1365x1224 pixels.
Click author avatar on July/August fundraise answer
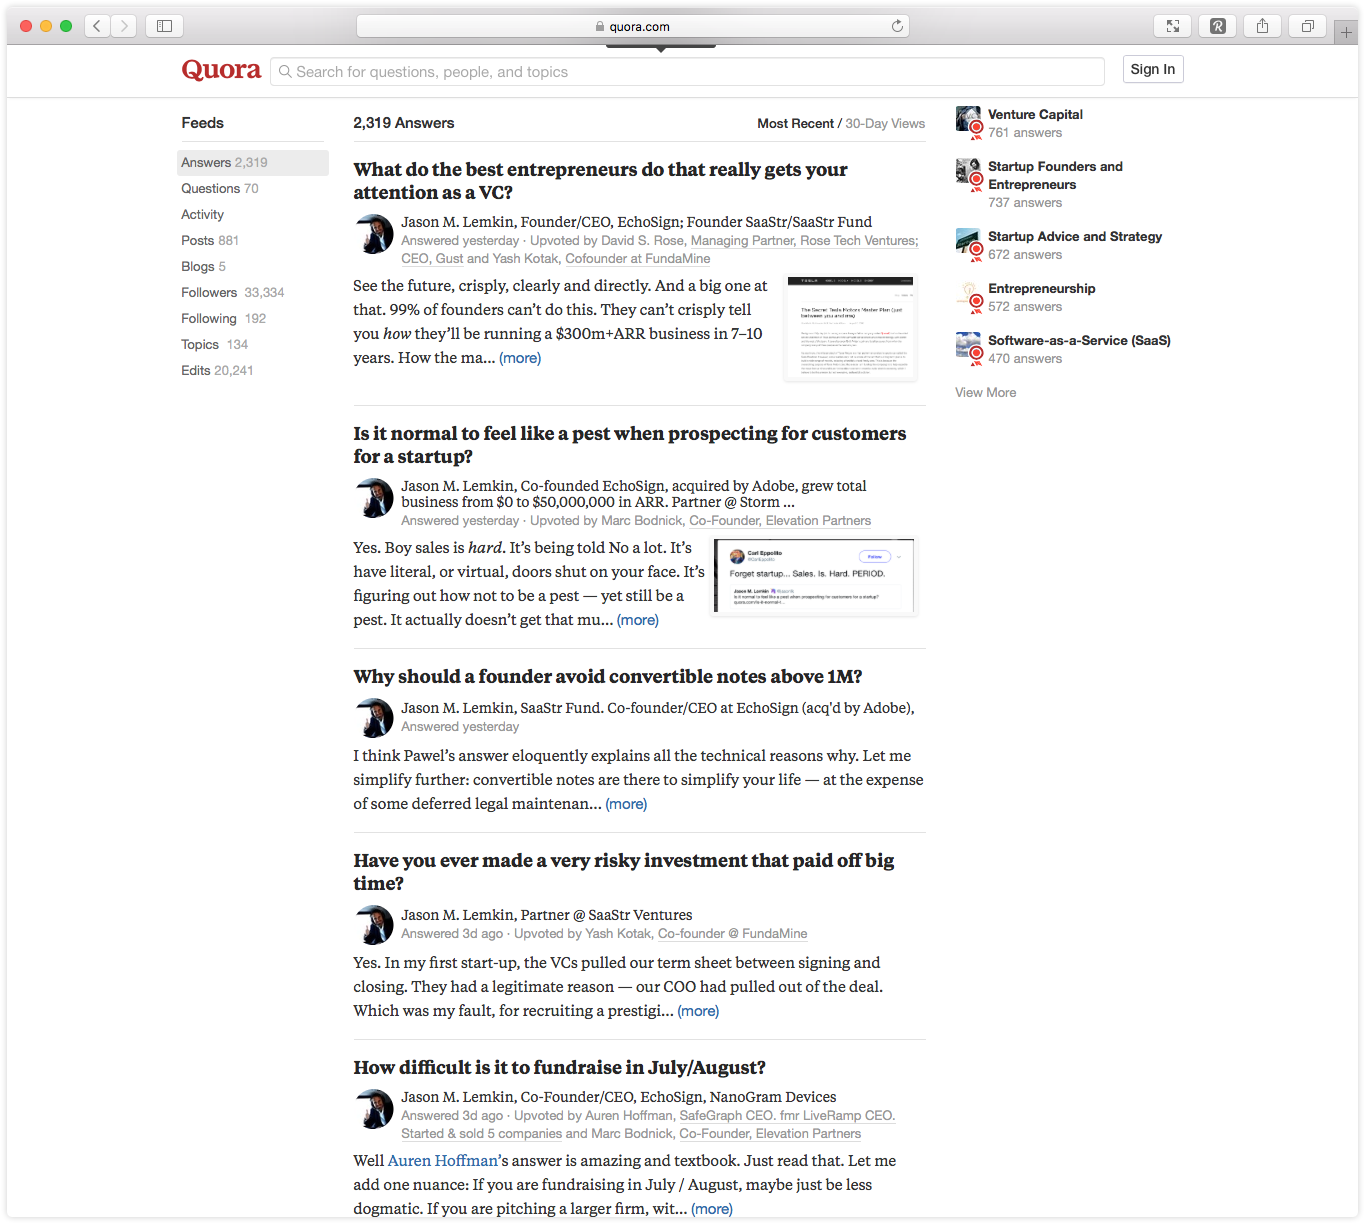click(374, 1109)
